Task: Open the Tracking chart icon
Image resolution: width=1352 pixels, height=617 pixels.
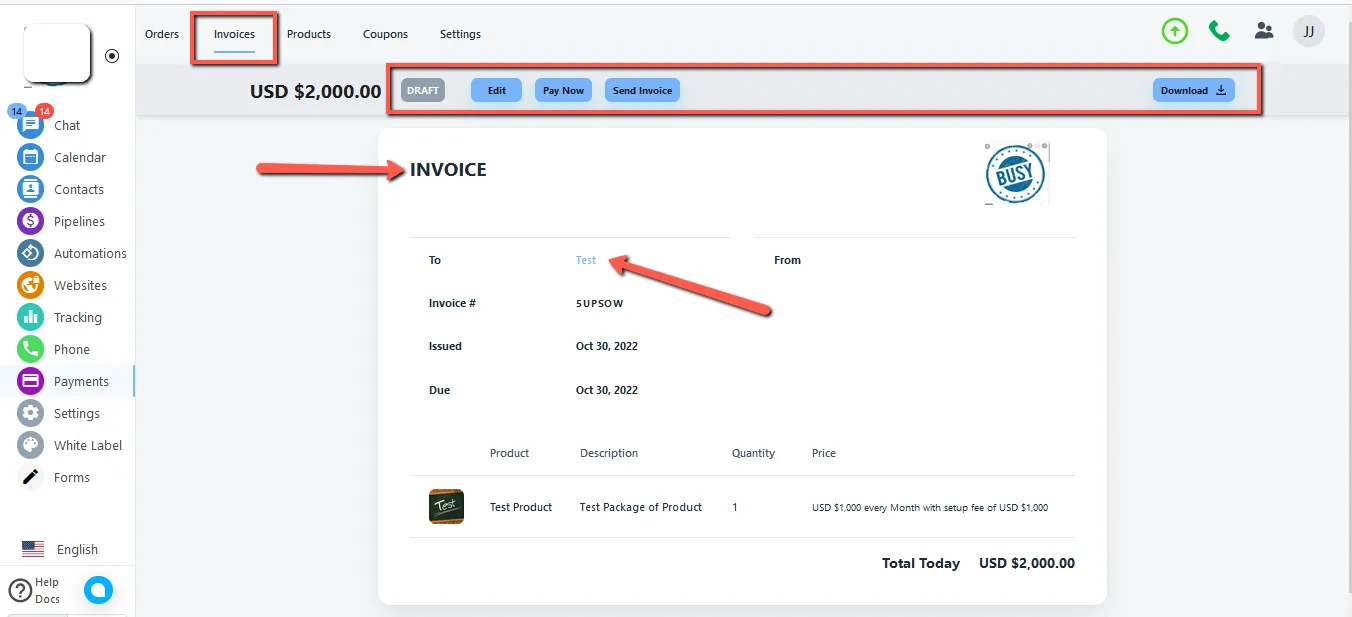Action: pos(31,317)
